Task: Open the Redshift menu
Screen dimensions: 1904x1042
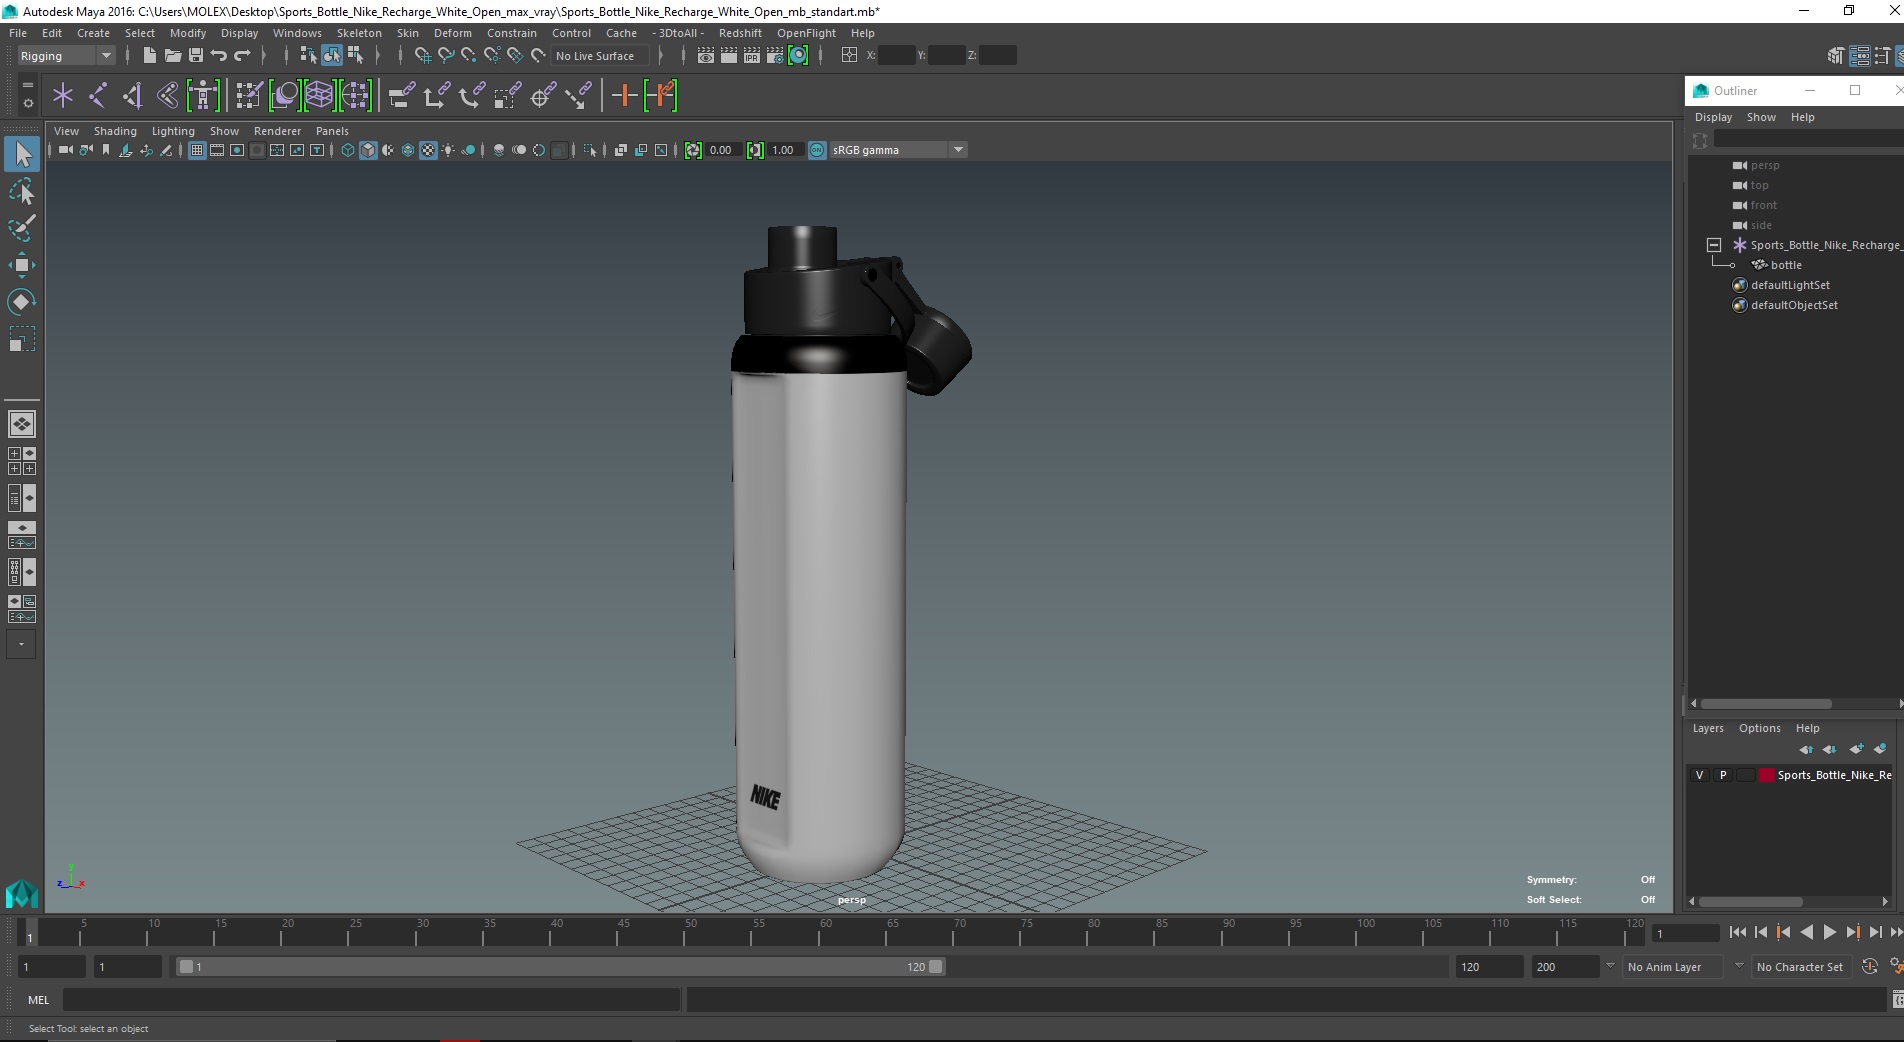Action: click(x=740, y=33)
